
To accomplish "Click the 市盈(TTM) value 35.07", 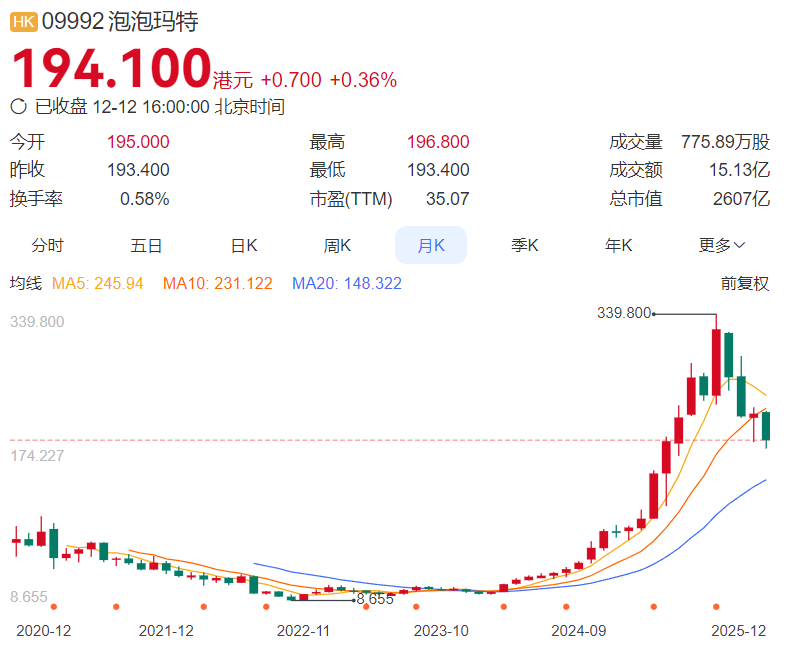I will (448, 199).
